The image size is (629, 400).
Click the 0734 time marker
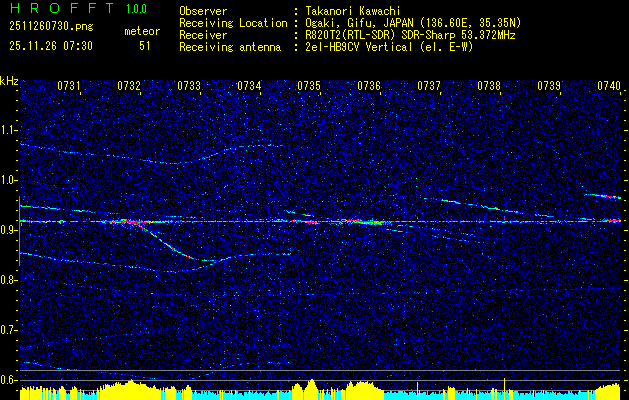click(249, 85)
